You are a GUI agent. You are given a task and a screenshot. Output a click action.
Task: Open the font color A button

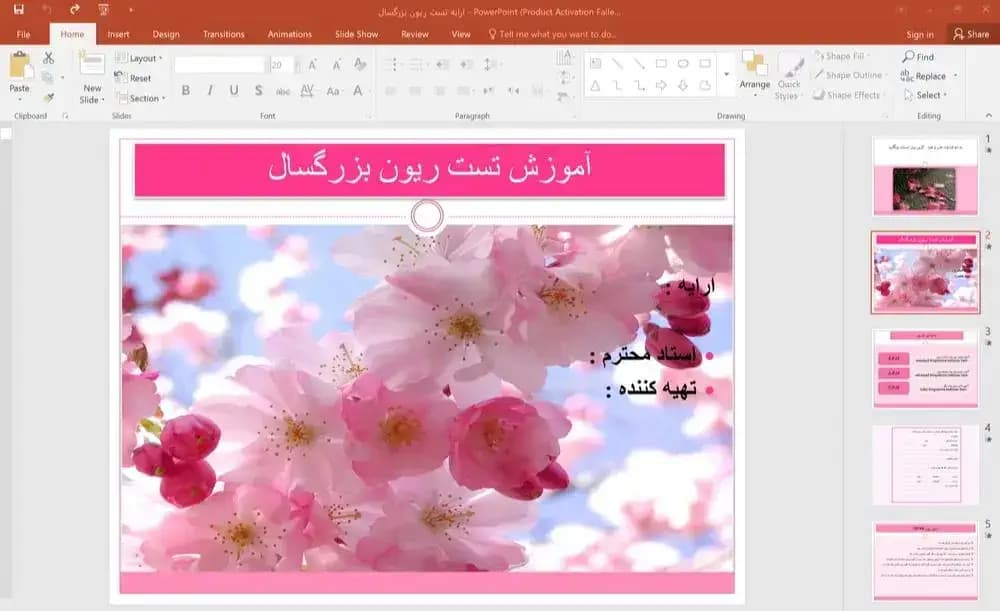(358, 91)
